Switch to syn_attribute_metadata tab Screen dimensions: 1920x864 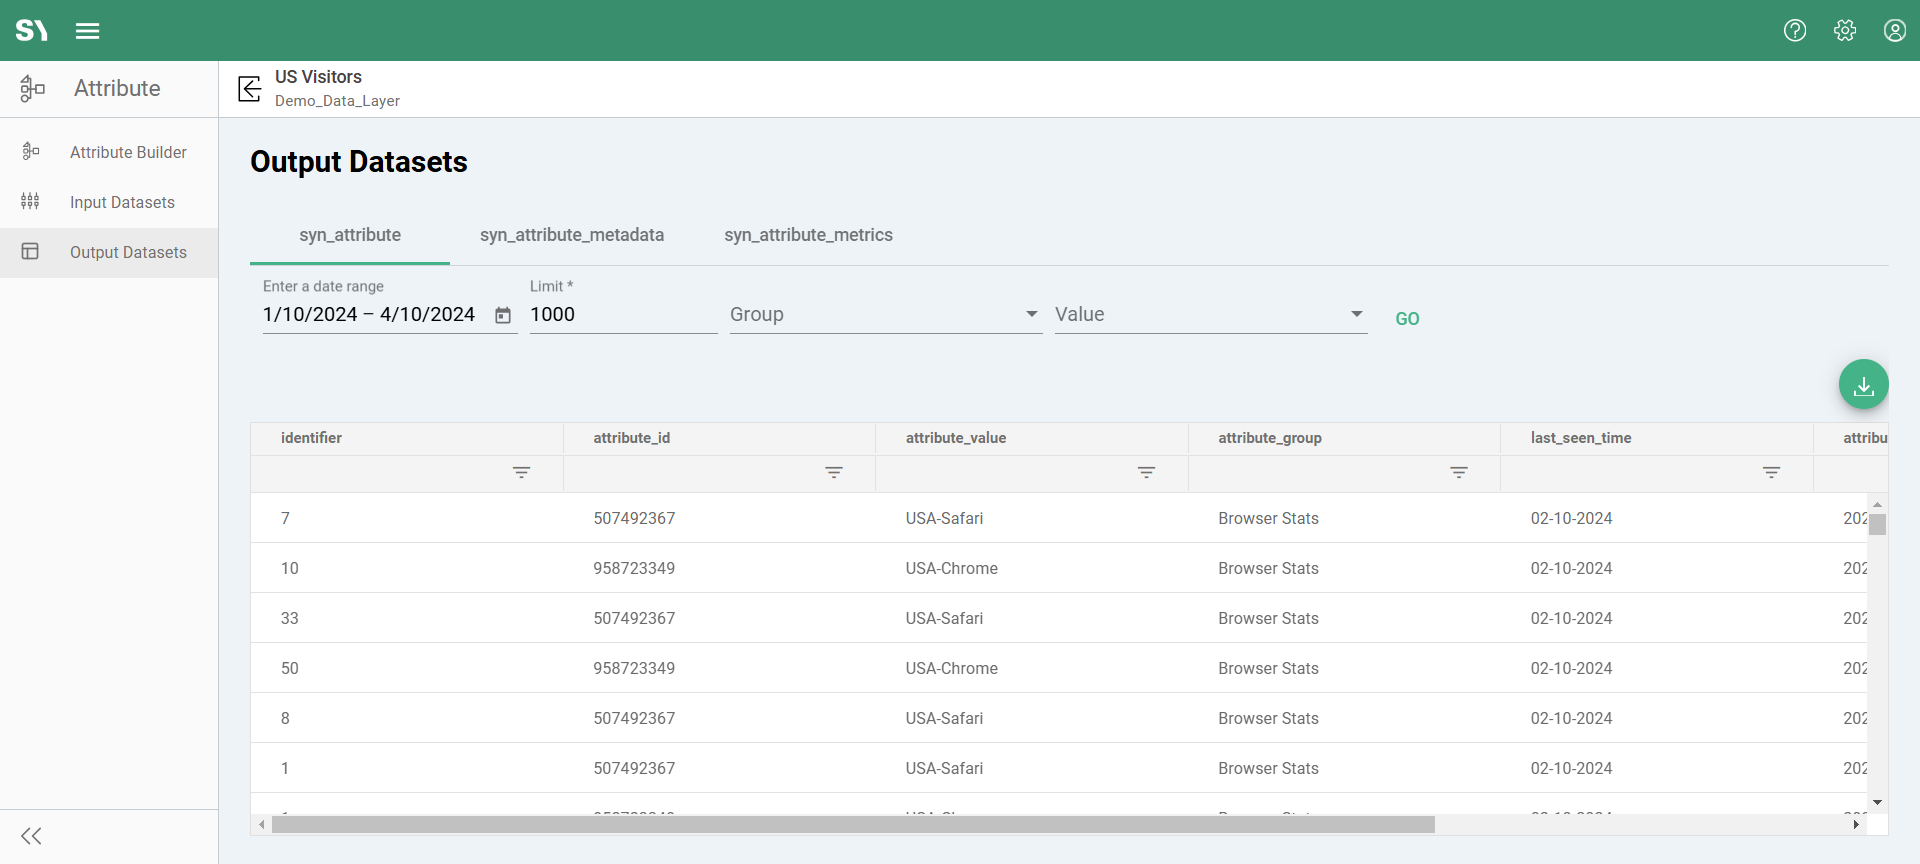(x=571, y=235)
